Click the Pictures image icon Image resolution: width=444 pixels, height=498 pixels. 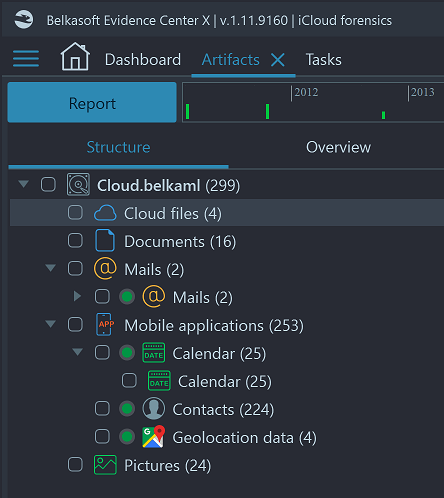coord(105,465)
